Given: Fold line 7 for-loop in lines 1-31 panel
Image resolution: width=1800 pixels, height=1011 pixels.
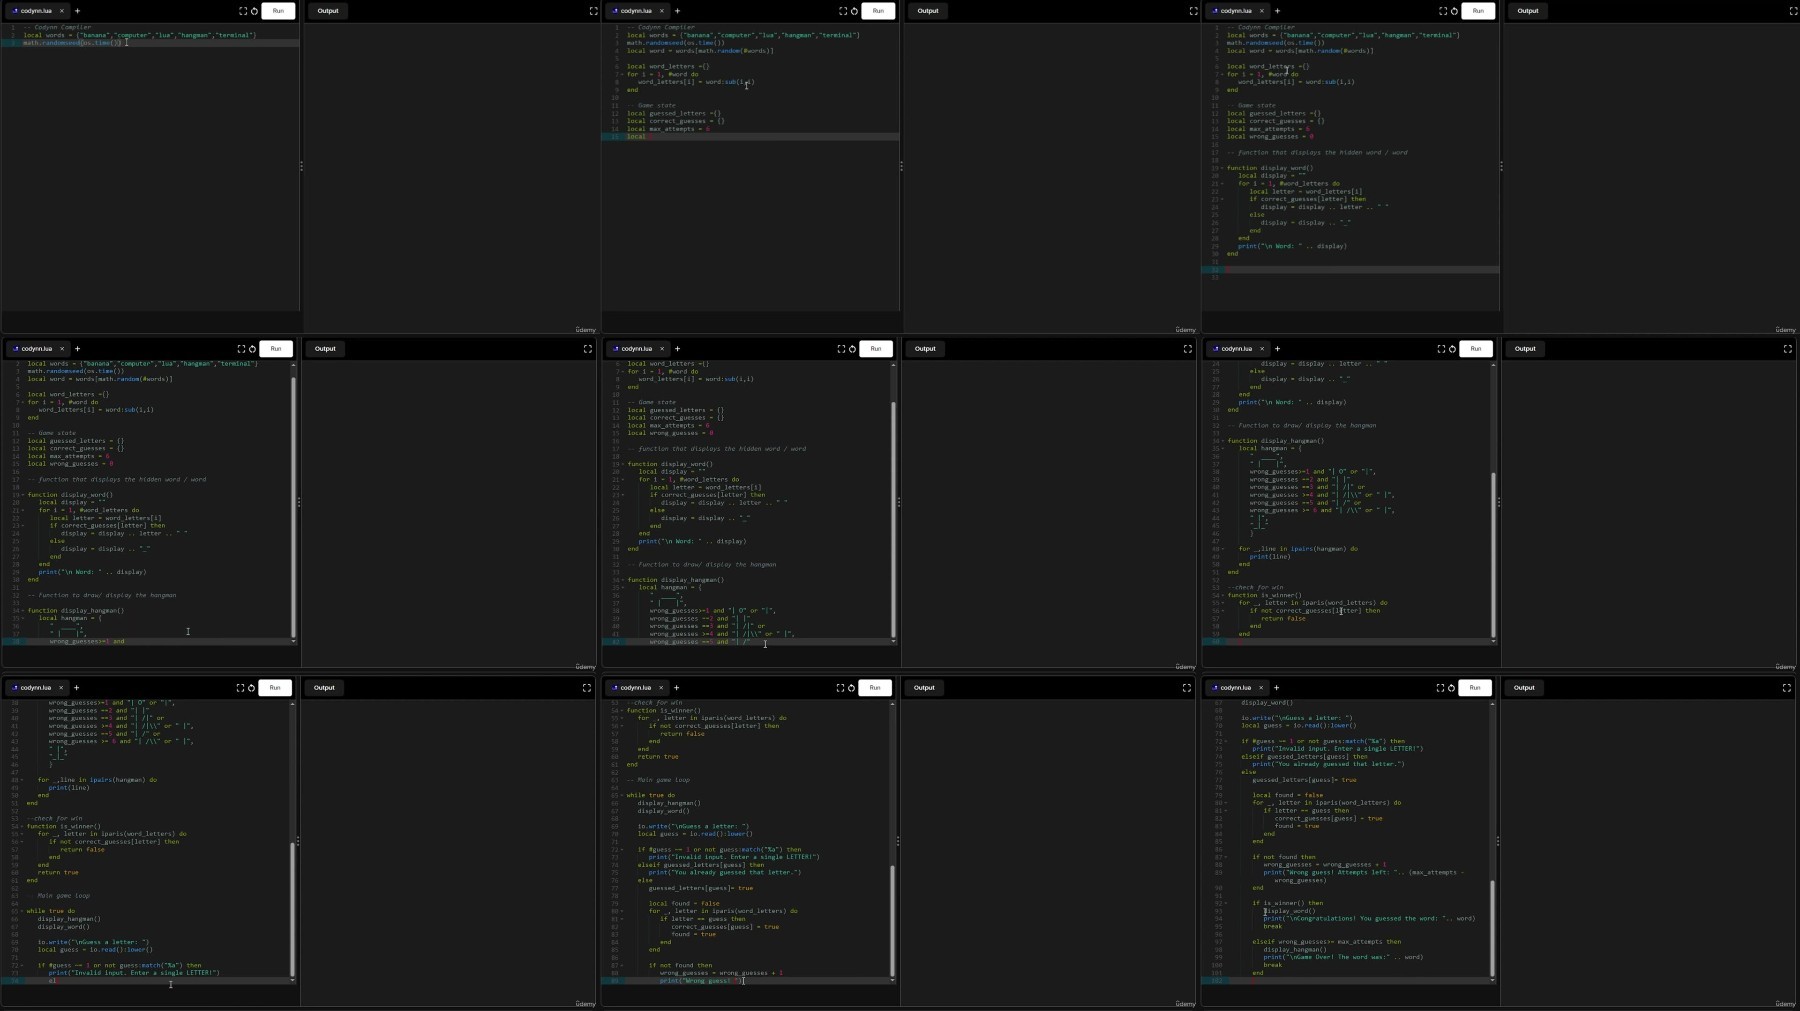Looking at the screenshot, I should (1222, 74).
